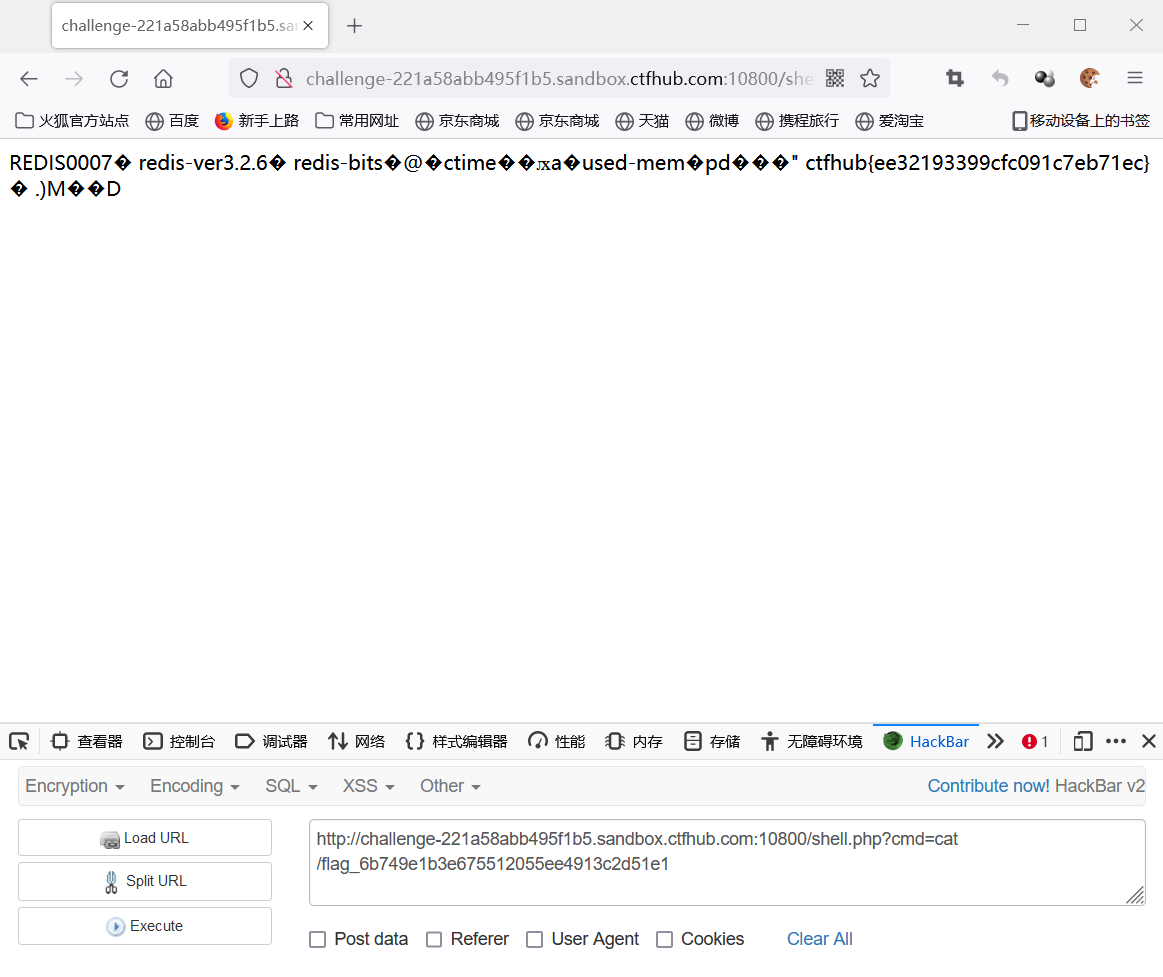1163x977 pixels.
Task: Open the 存储 storage tab
Action: [x=712, y=741]
